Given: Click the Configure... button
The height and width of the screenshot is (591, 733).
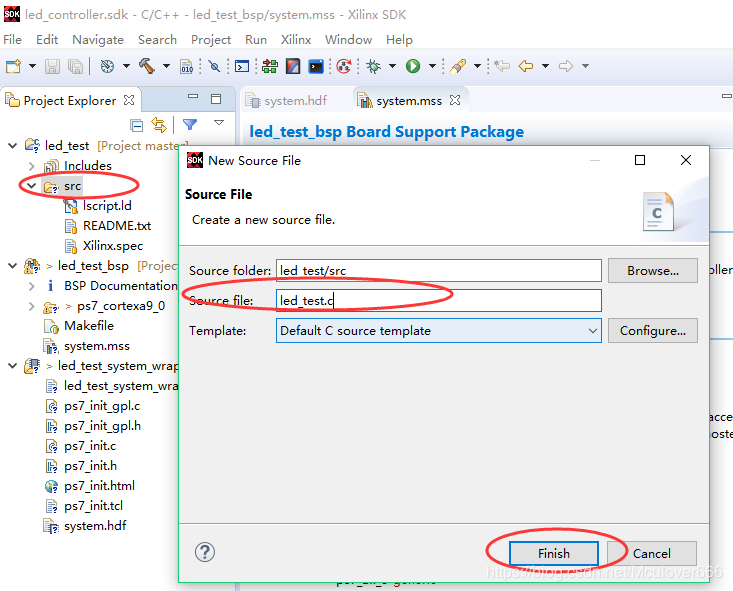Looking at the screenshot, I should pos(653,331).
